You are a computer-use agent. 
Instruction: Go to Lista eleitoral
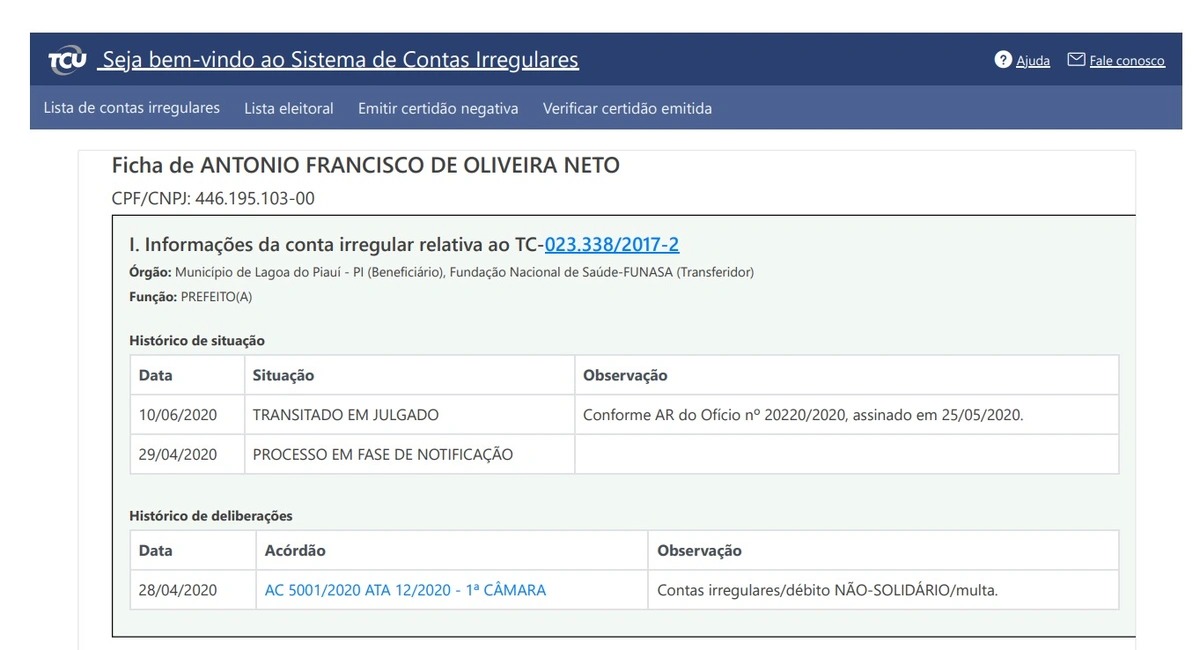(x=289, y=108)
